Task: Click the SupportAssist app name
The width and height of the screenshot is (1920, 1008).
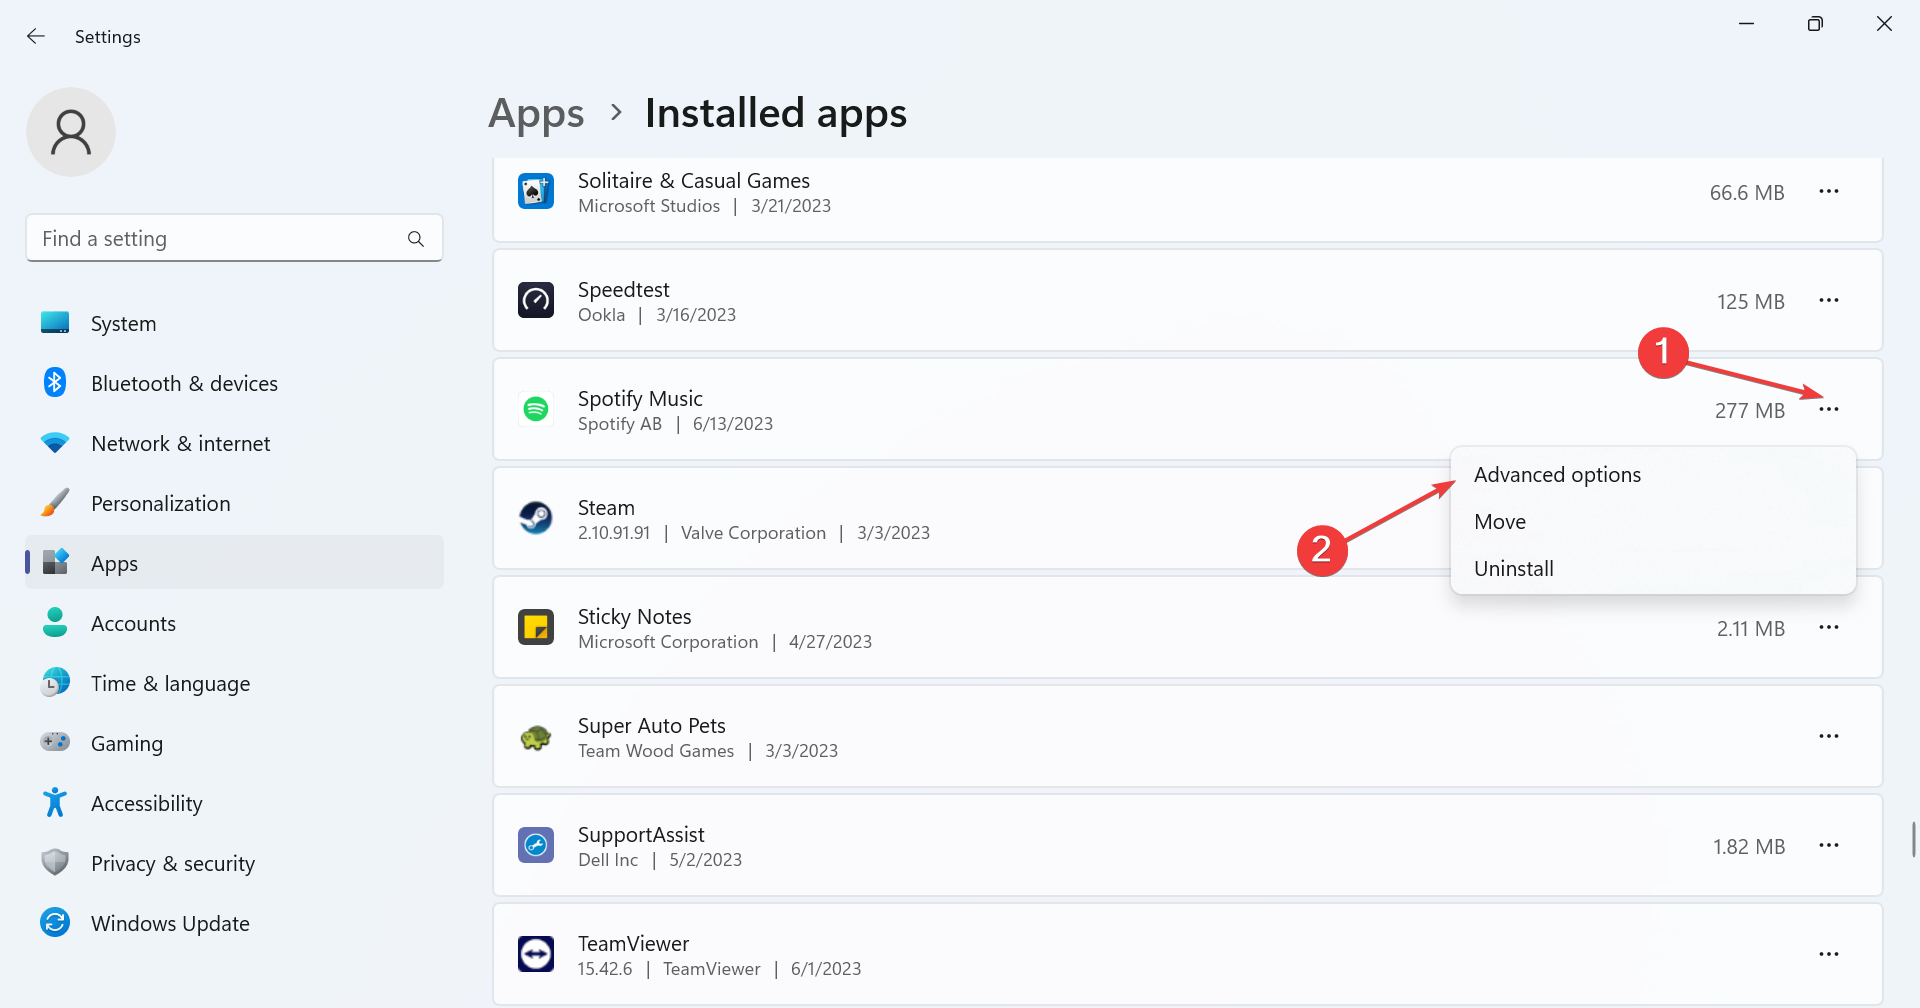Action: [x=641, y=835]
